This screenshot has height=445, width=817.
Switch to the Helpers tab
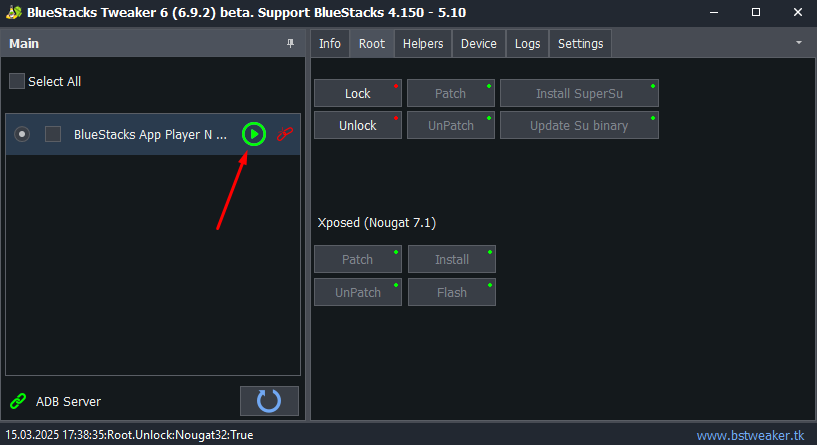pyautogui.click(x=423, y=44)
